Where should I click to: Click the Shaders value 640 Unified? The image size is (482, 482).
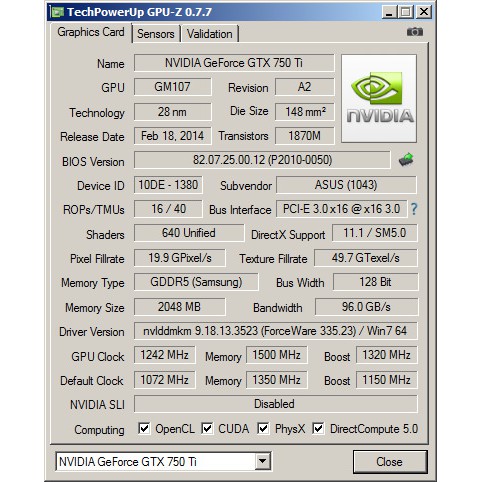(189, 233)
